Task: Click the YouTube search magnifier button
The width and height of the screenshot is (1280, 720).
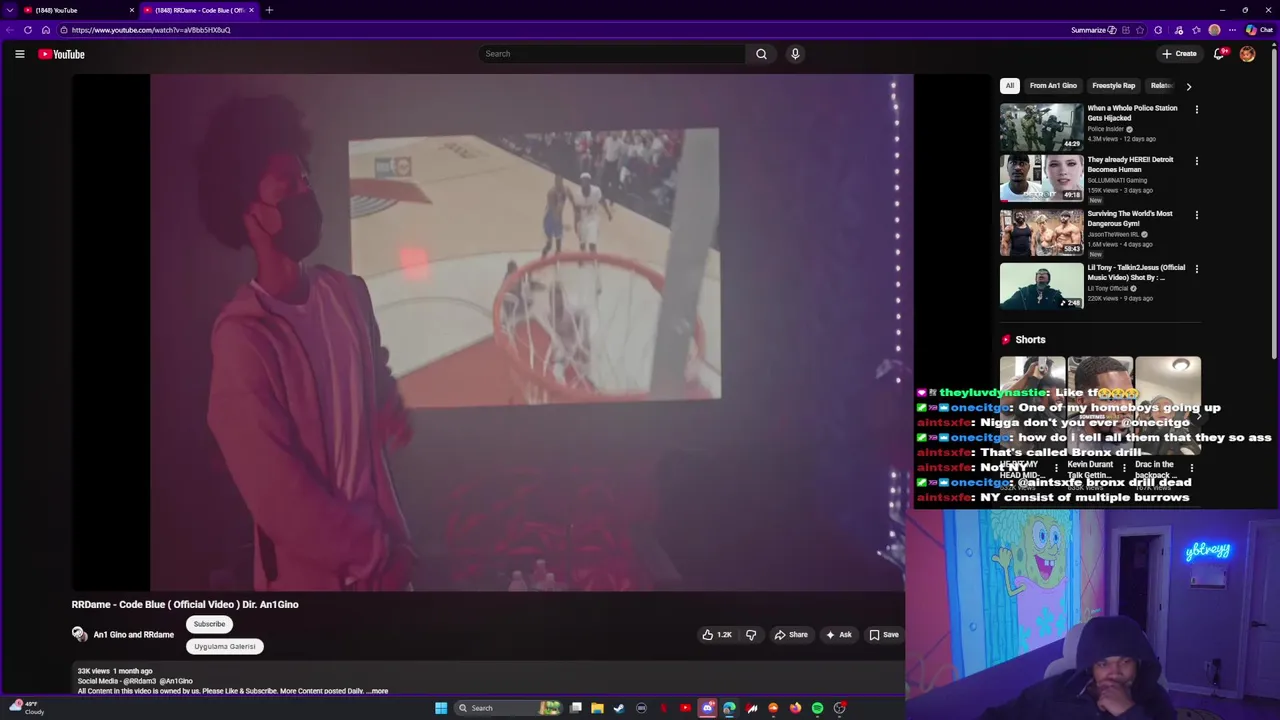Action: pyautogui.click(x=761, y=54)
